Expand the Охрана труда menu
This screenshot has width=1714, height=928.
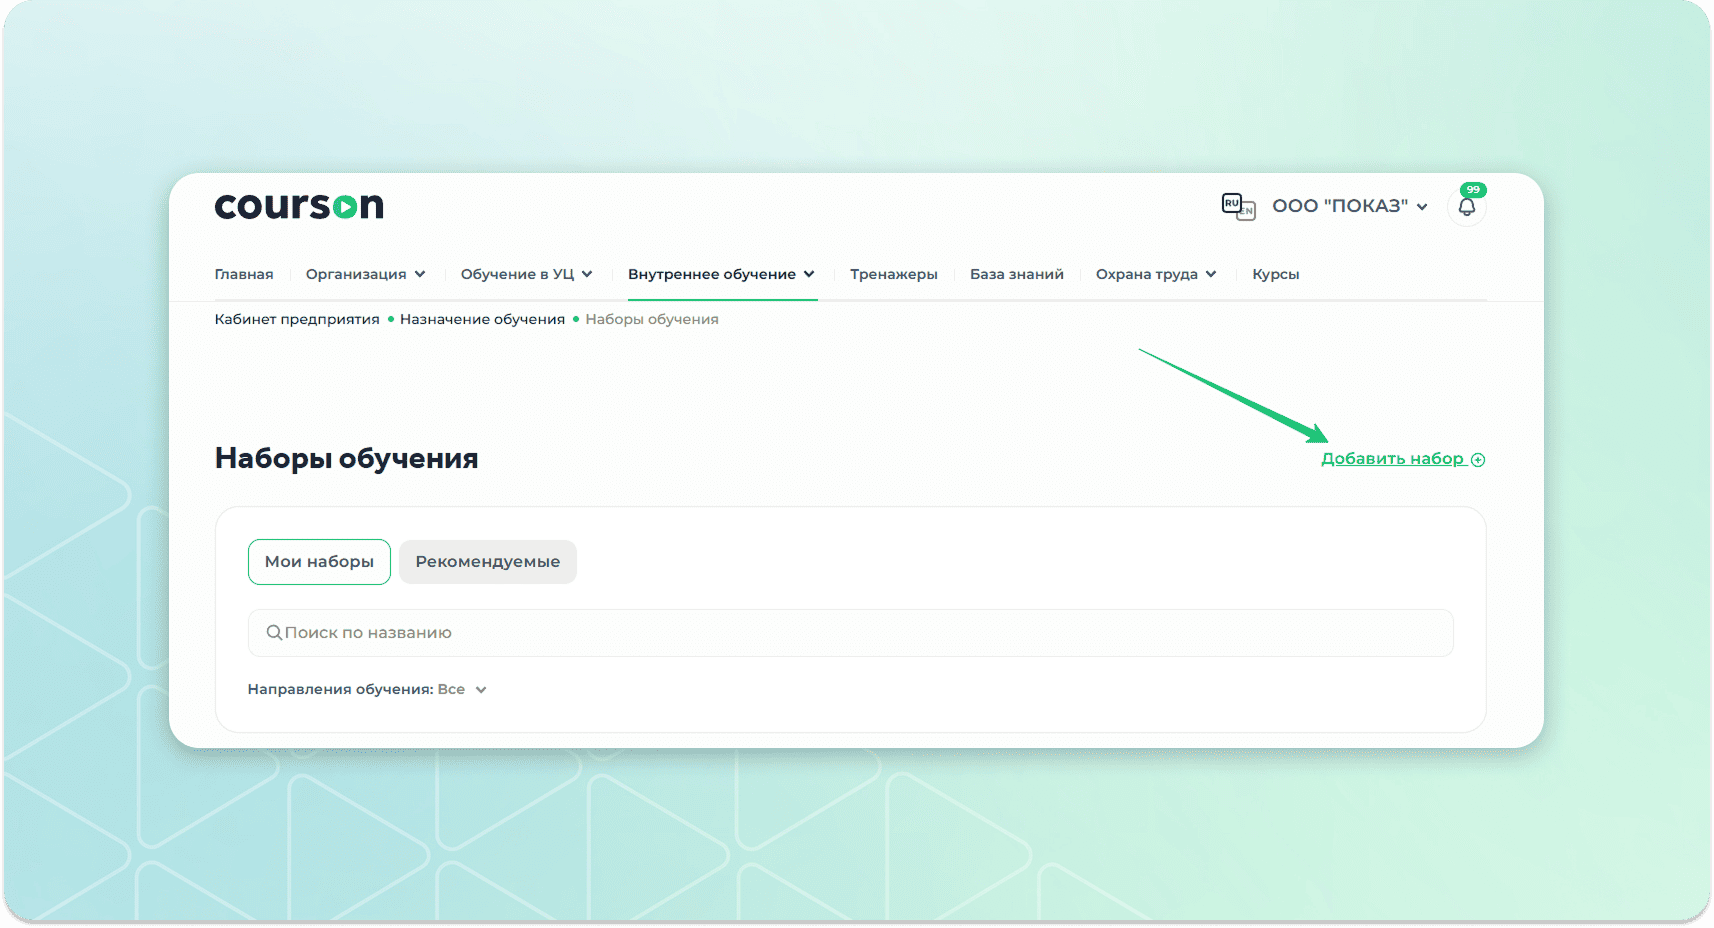[x=1155, y=274]
